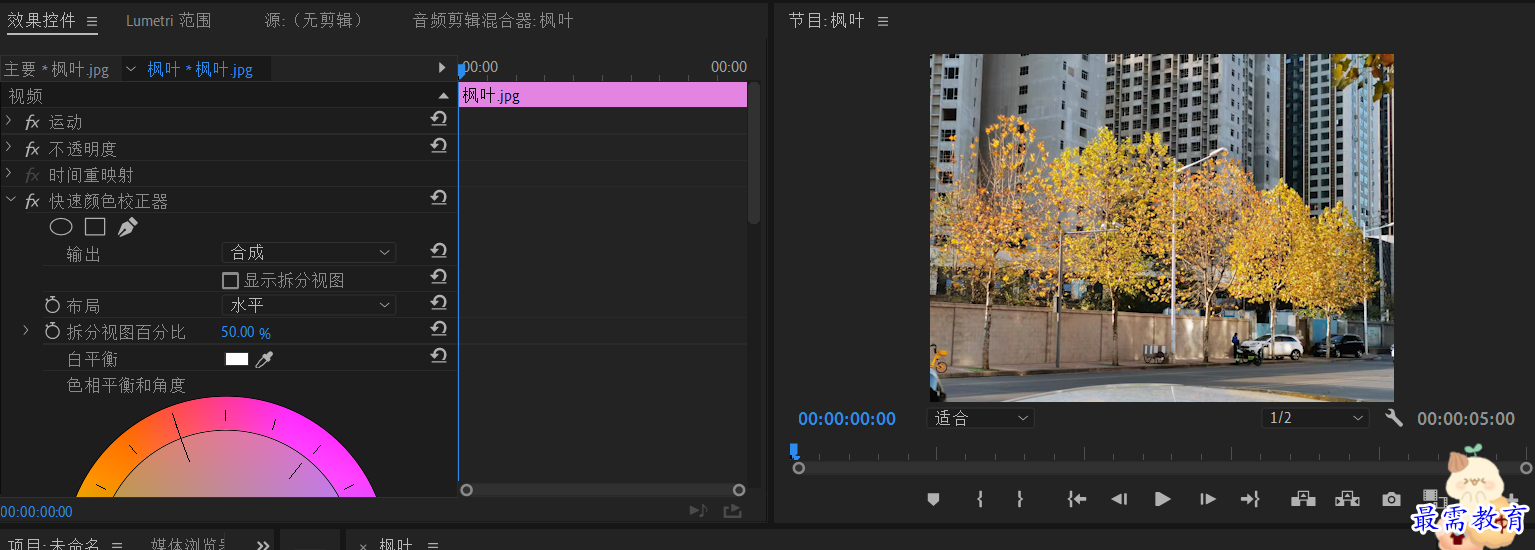Click the 50.00 % split view value
Image resolution: width=1535 pixels, height=550 pixels.
point(246,332)
